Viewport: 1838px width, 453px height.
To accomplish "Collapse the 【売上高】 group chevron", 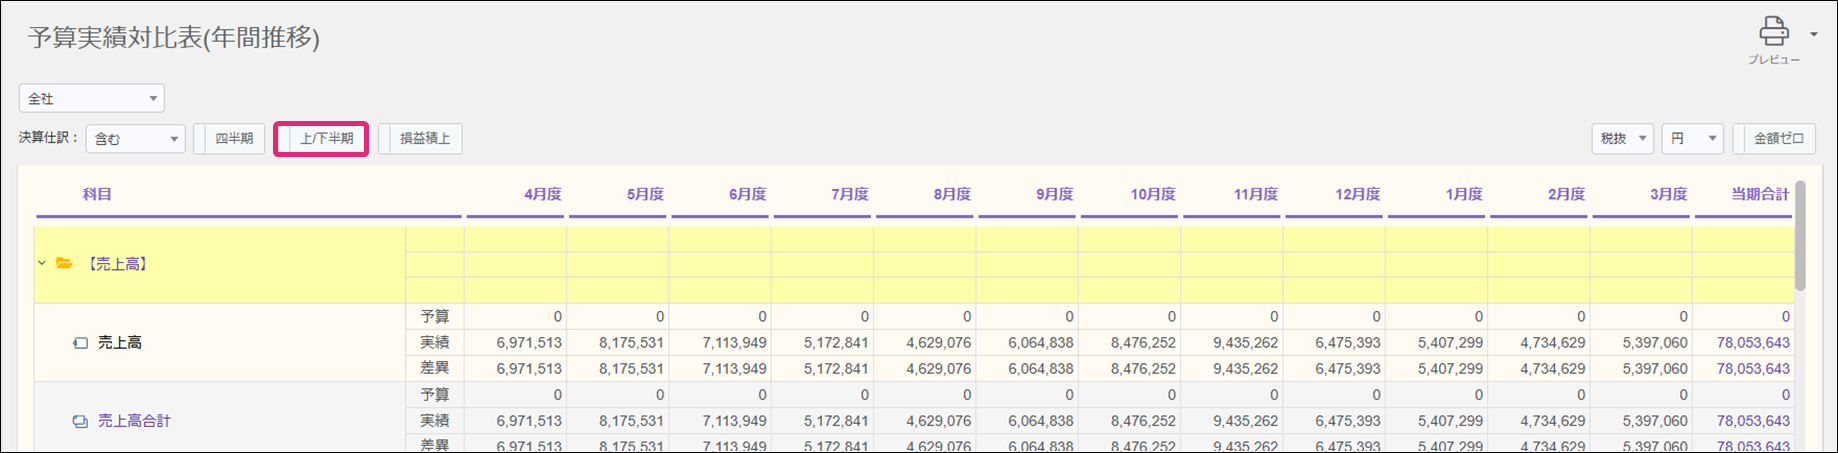I will 42,264.
